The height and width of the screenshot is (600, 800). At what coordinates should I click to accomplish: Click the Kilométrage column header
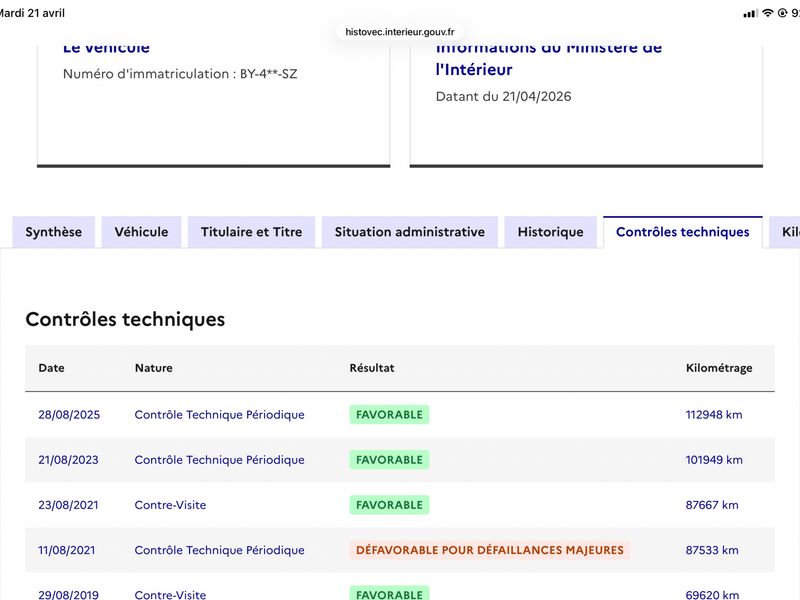pos(719,368)
